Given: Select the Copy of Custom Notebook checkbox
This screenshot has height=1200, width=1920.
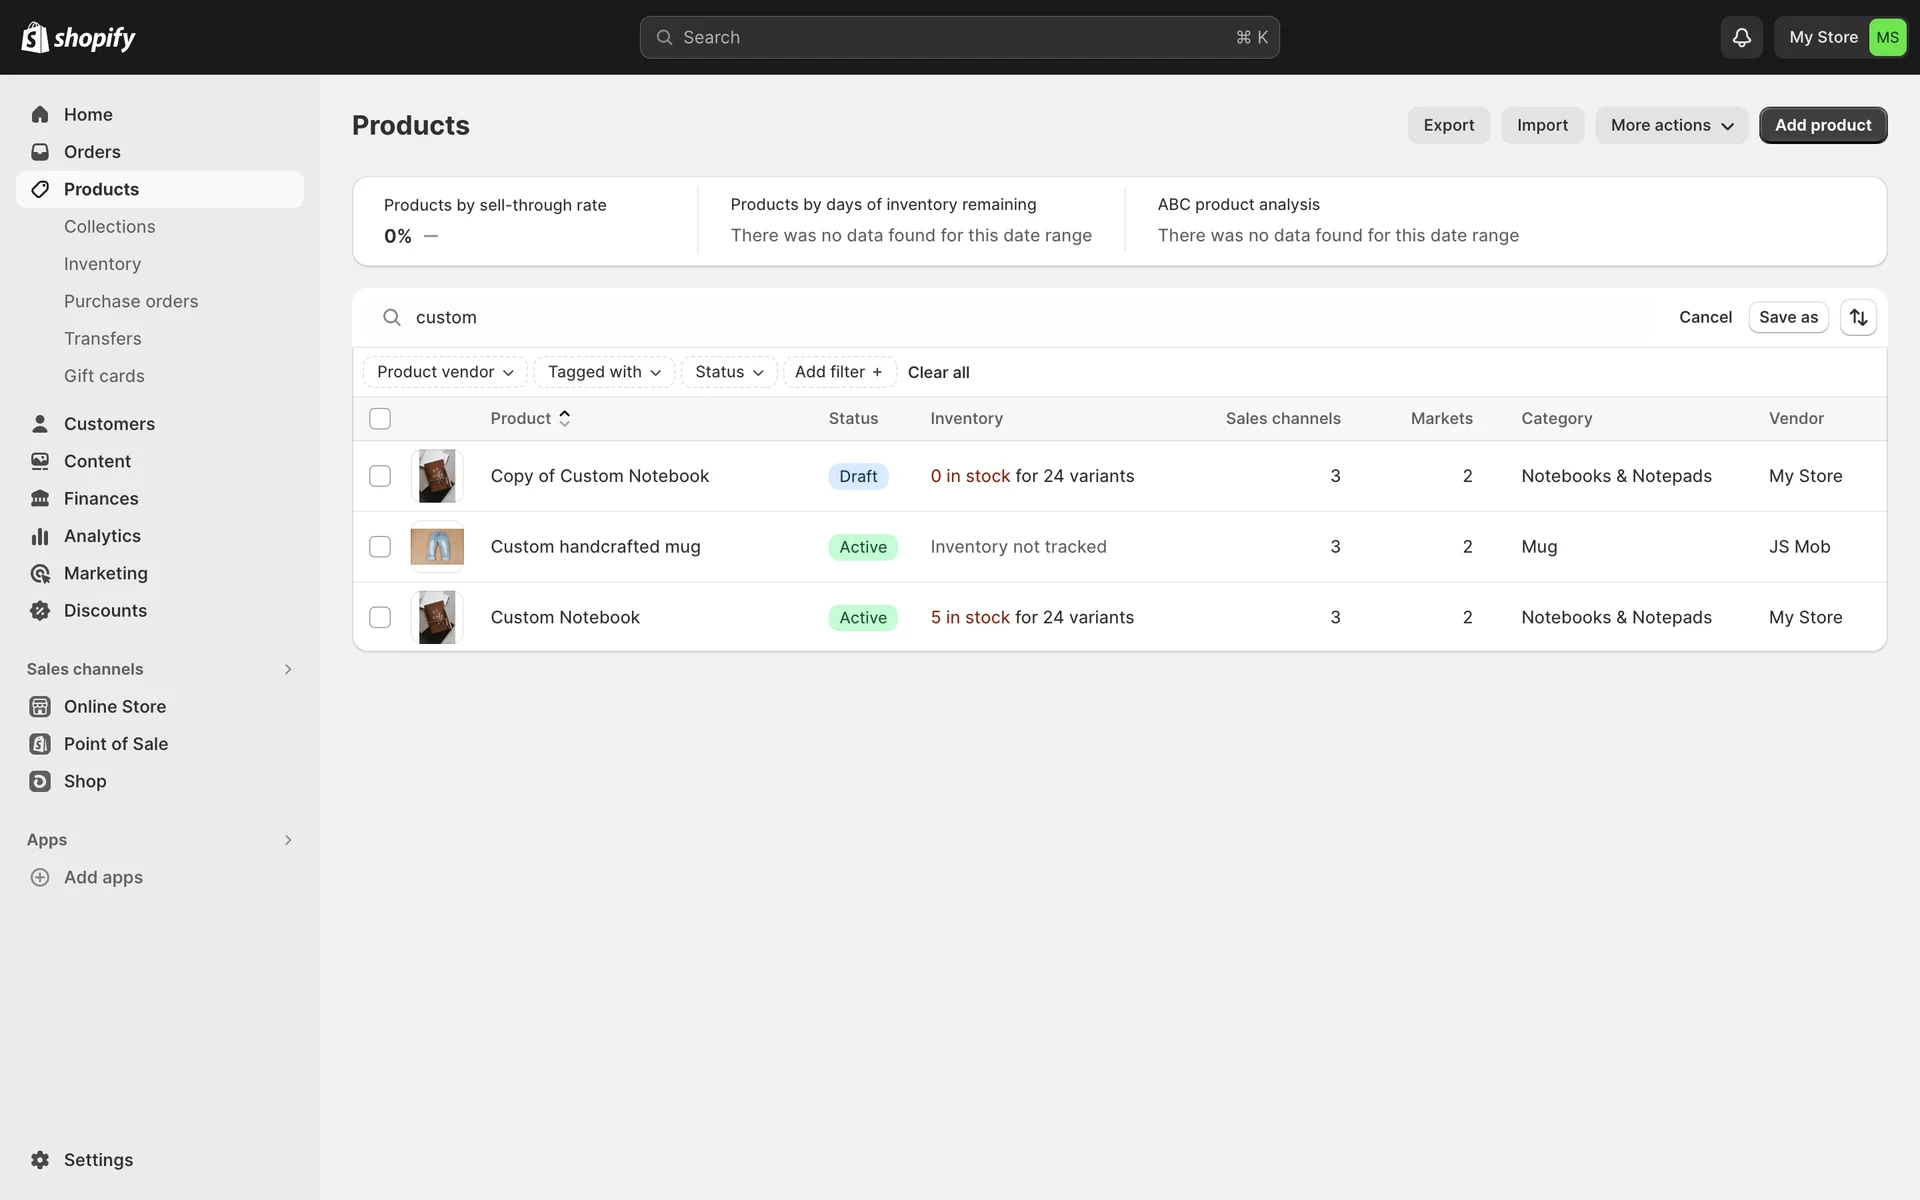Looking at the screenshot, I should pyautogui.click(x=380, y=476).
